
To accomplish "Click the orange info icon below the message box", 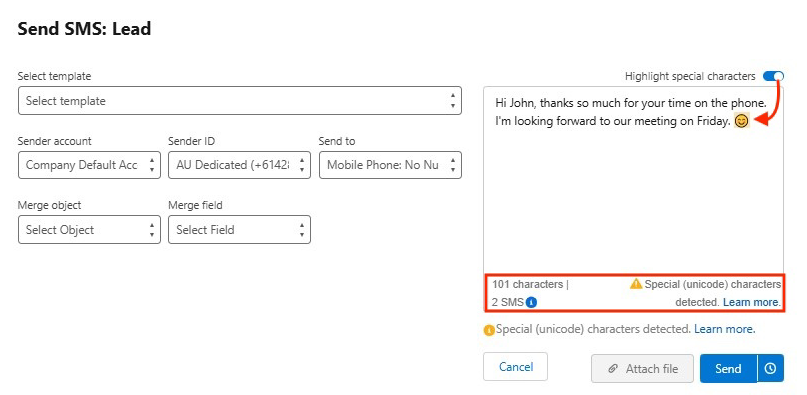I will tap(488, 330).
